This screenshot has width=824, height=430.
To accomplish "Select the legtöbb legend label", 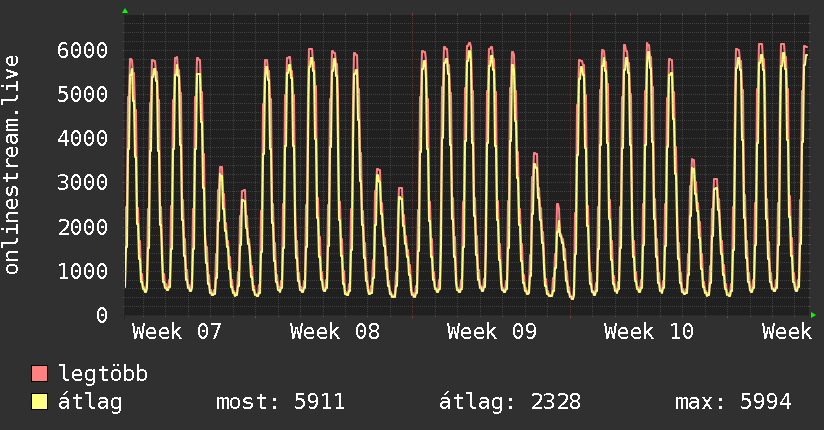I will tap(104, 375).
